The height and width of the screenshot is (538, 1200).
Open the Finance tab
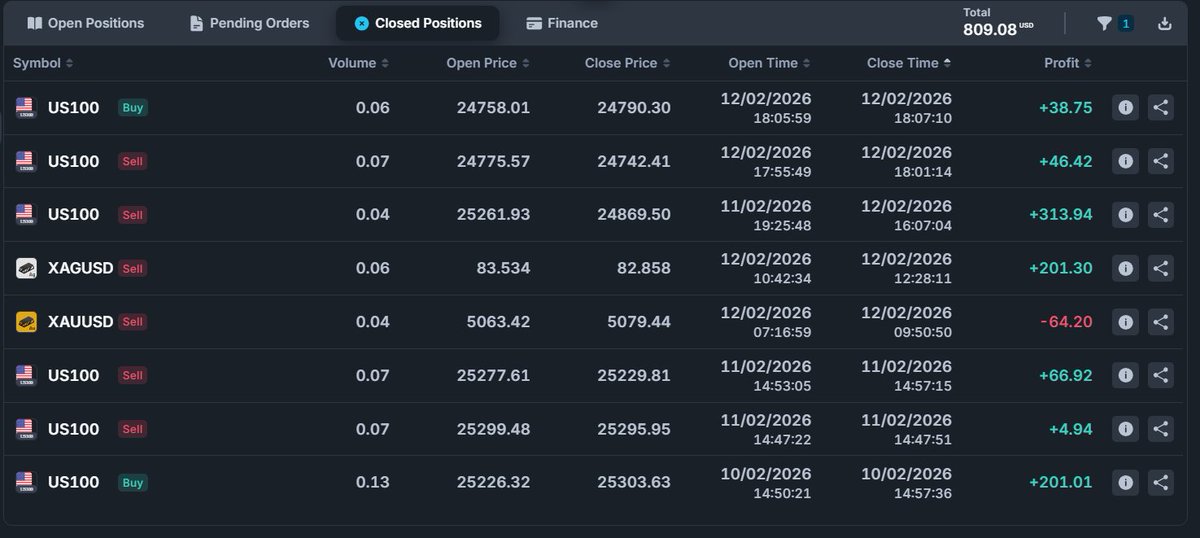562,23
